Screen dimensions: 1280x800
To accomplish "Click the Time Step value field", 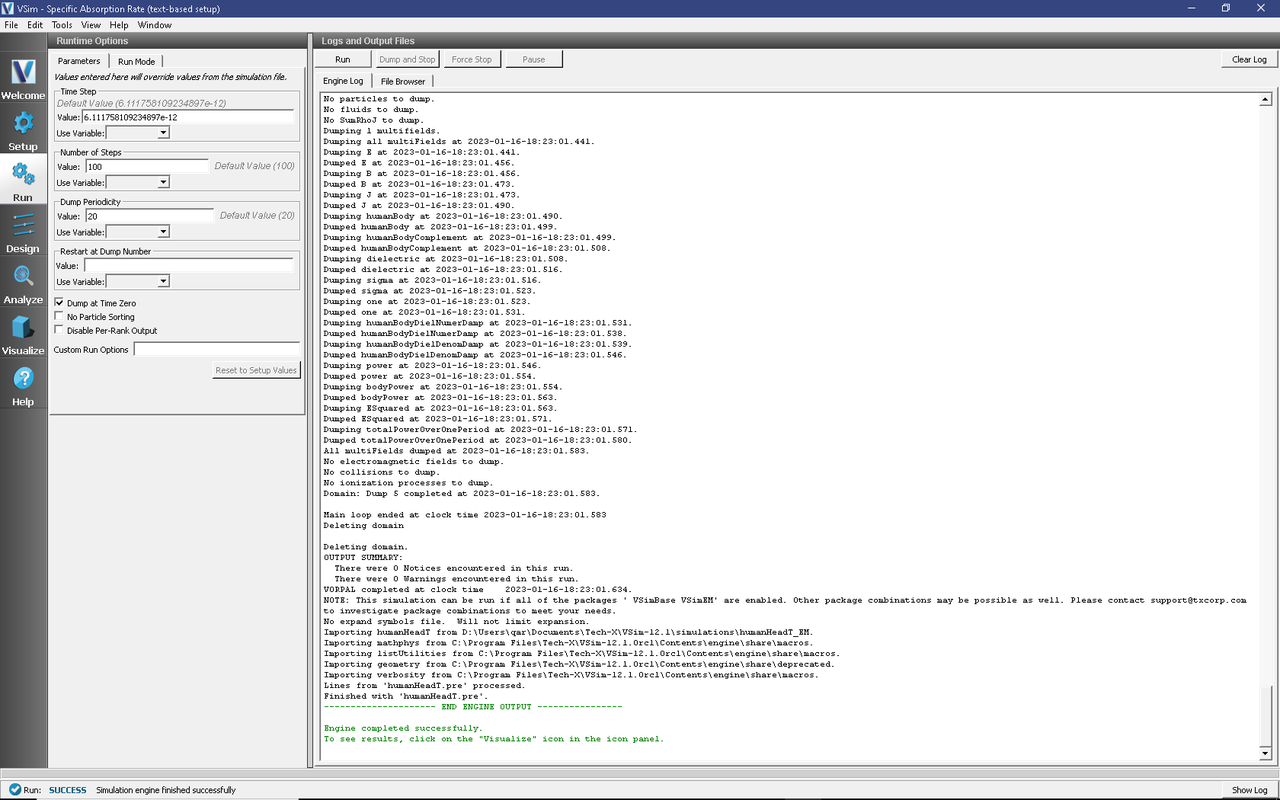I will click(189, 117).
